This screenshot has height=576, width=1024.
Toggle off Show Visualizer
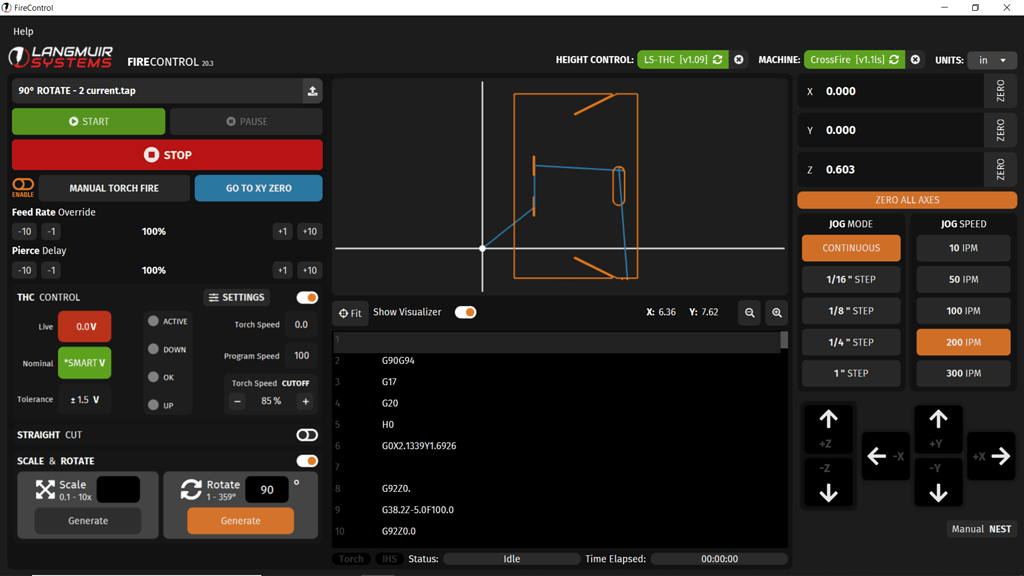465,312
